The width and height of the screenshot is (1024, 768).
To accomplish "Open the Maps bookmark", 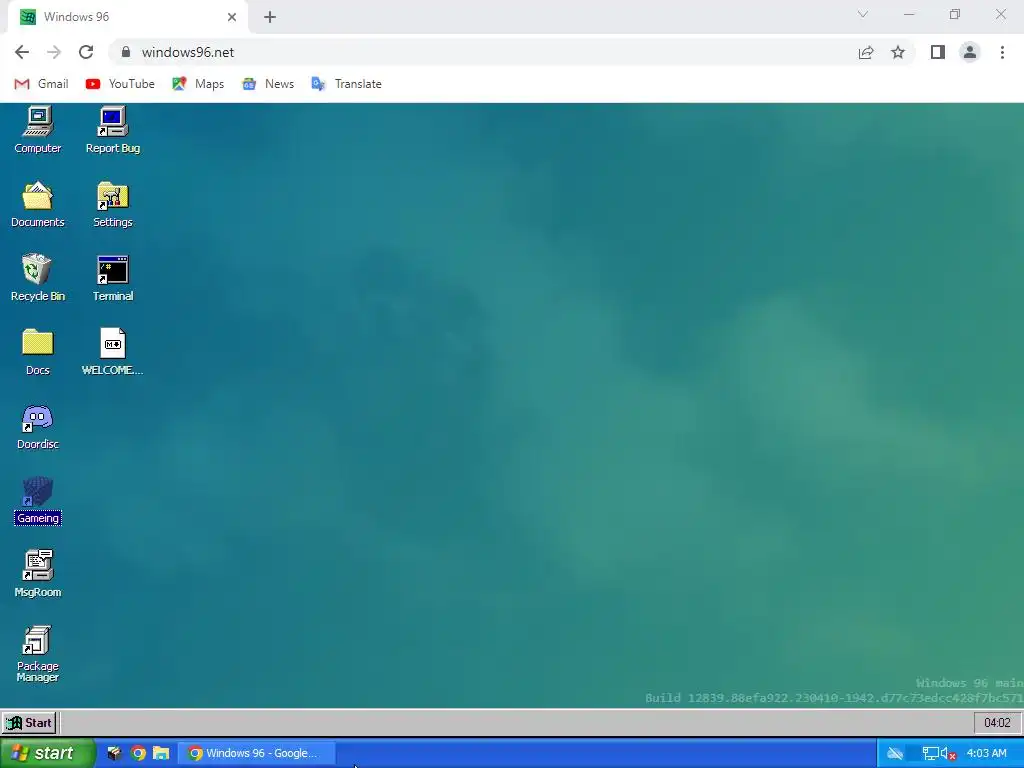I will (198, 84).
